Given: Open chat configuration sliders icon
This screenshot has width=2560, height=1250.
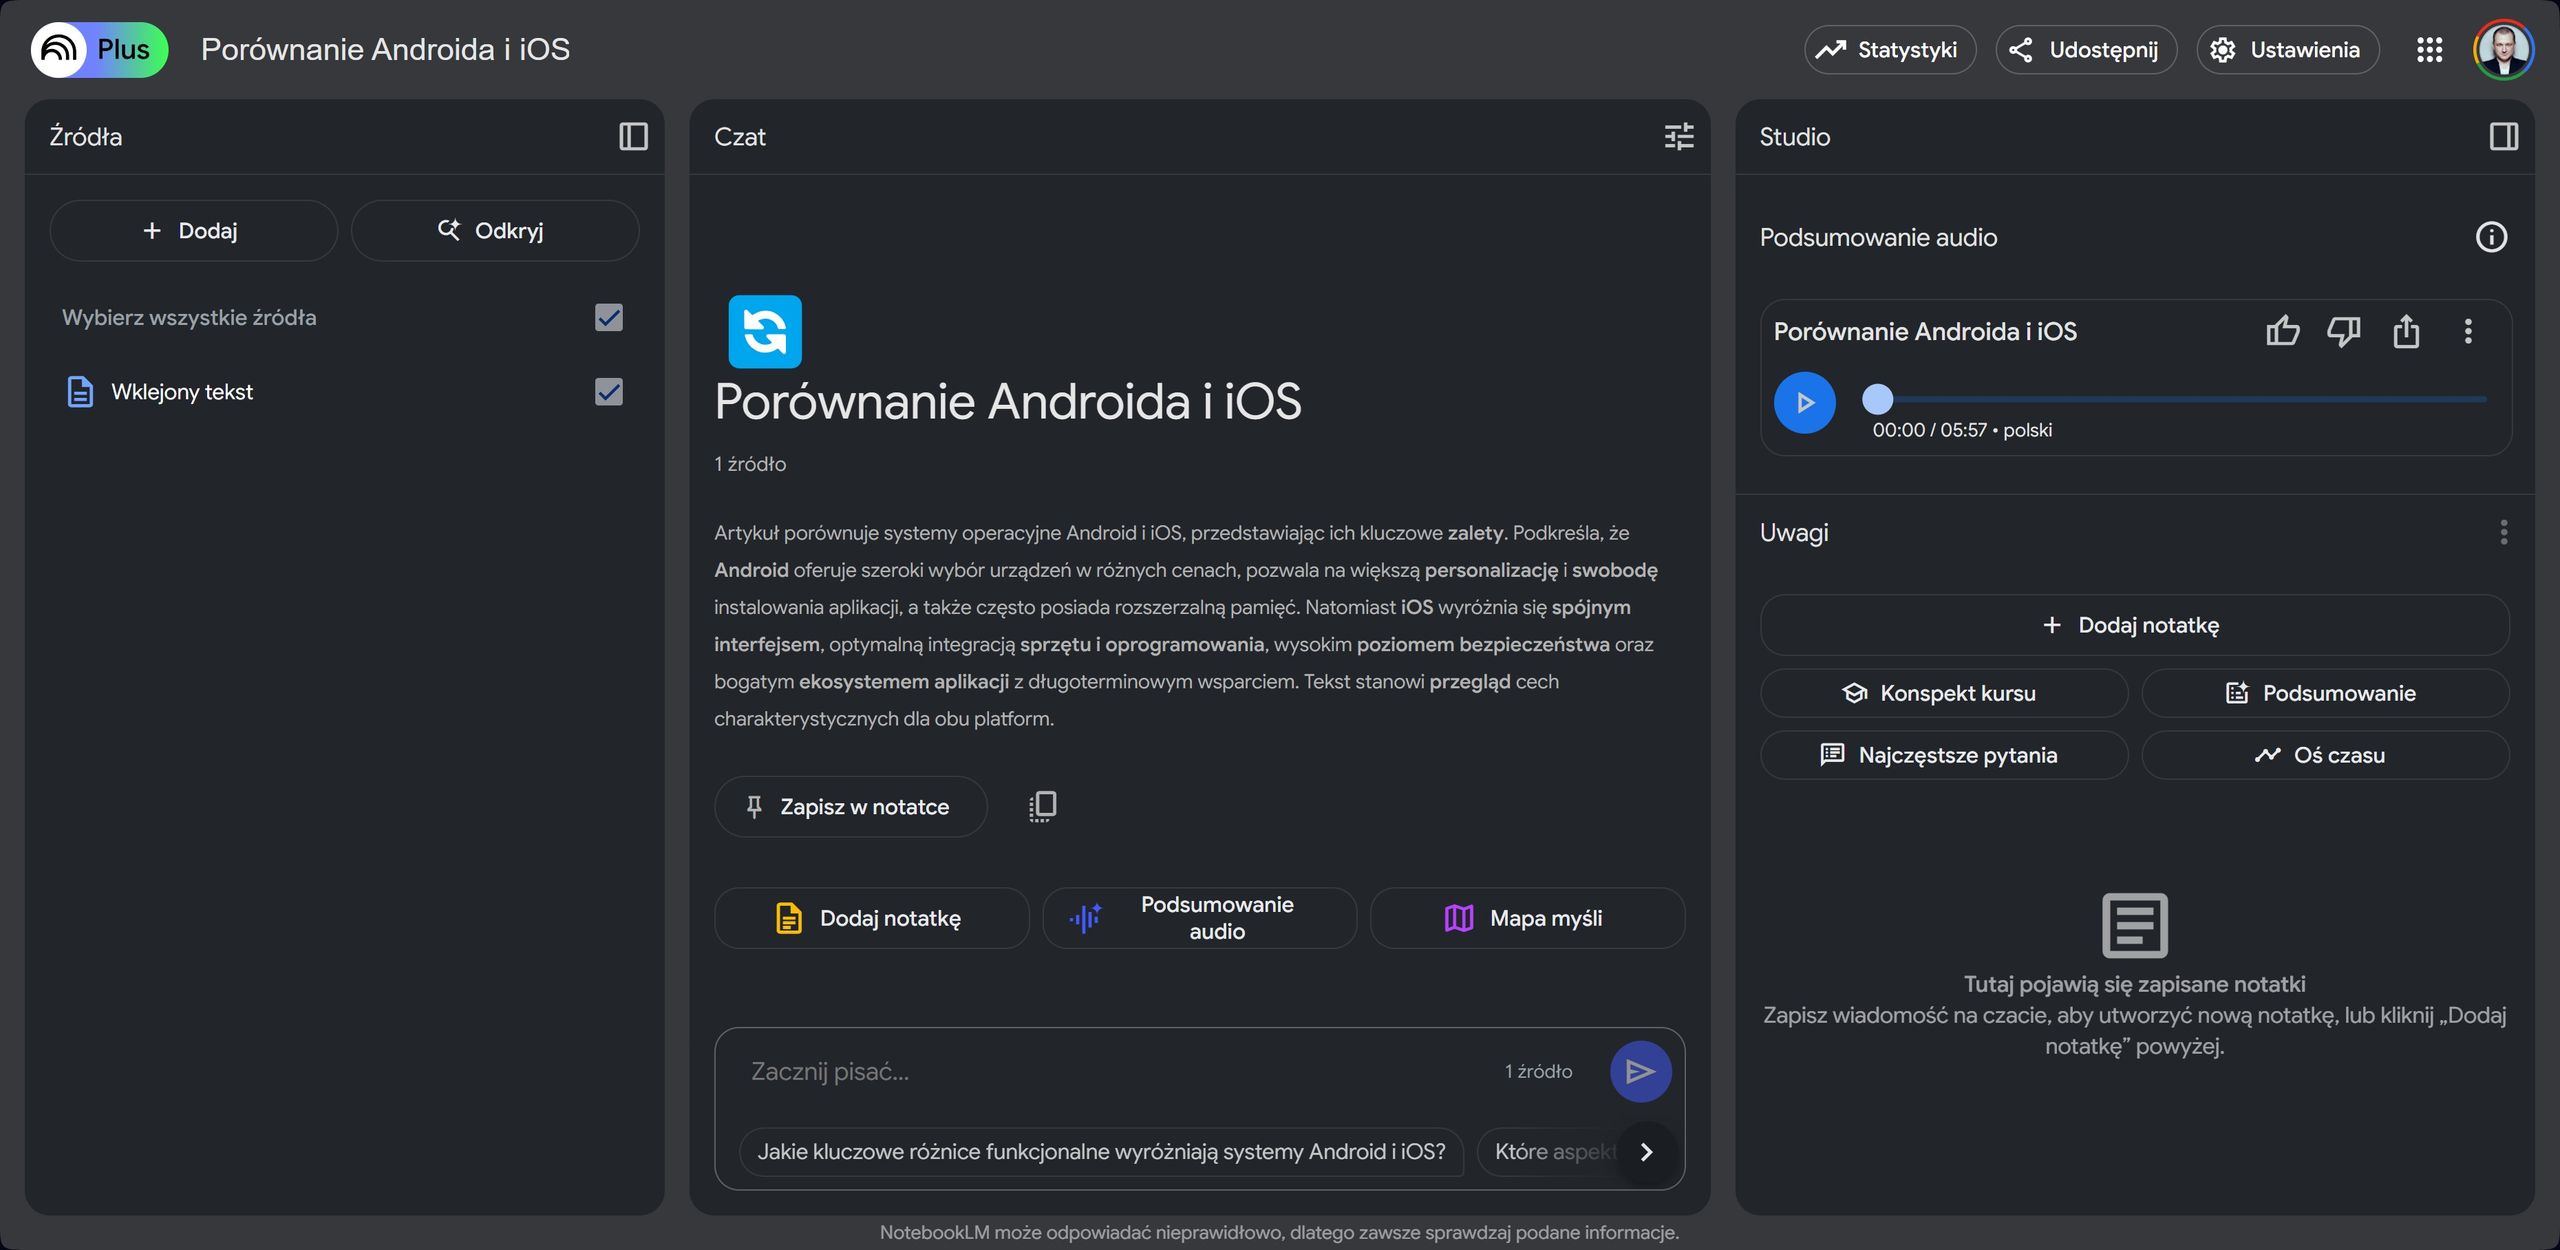Looking at the screenshot, I should pyautogui.click(x=1678, y=137).
